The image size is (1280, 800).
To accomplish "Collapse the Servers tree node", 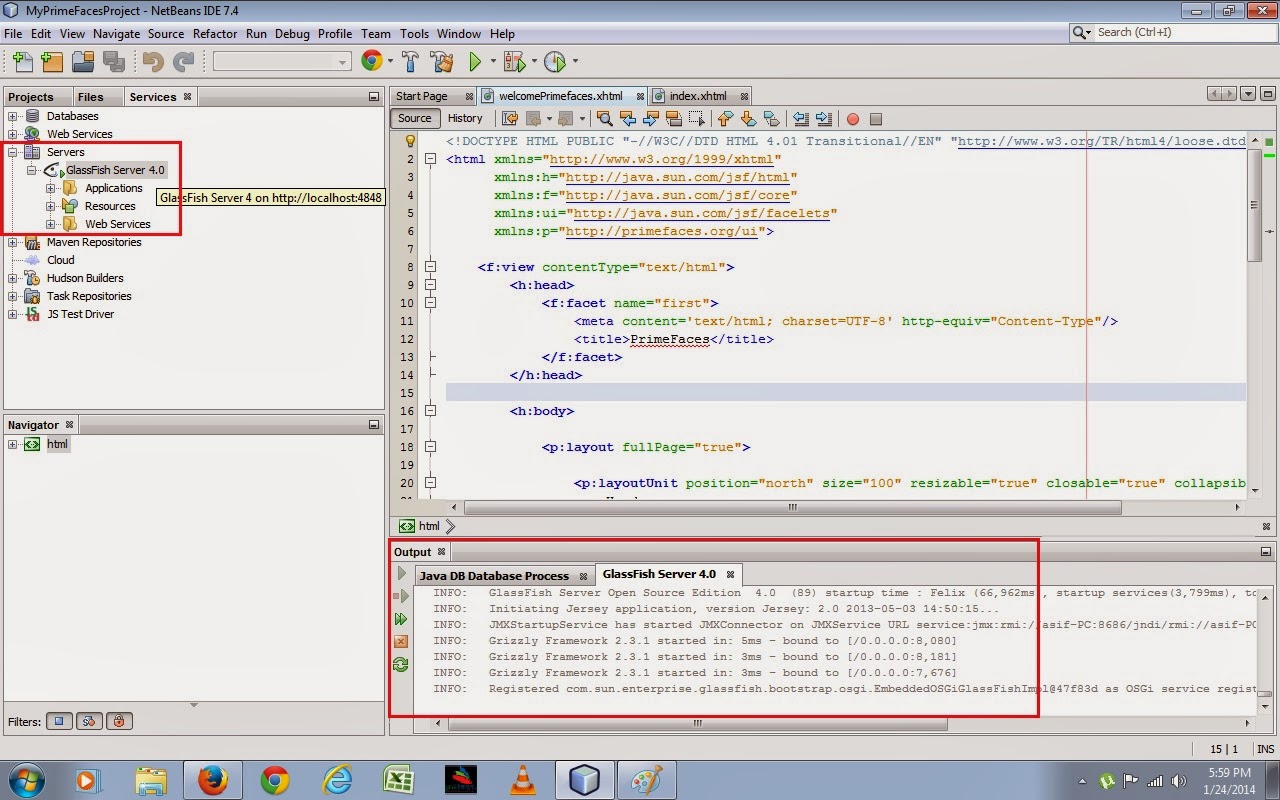I will 13,152.
